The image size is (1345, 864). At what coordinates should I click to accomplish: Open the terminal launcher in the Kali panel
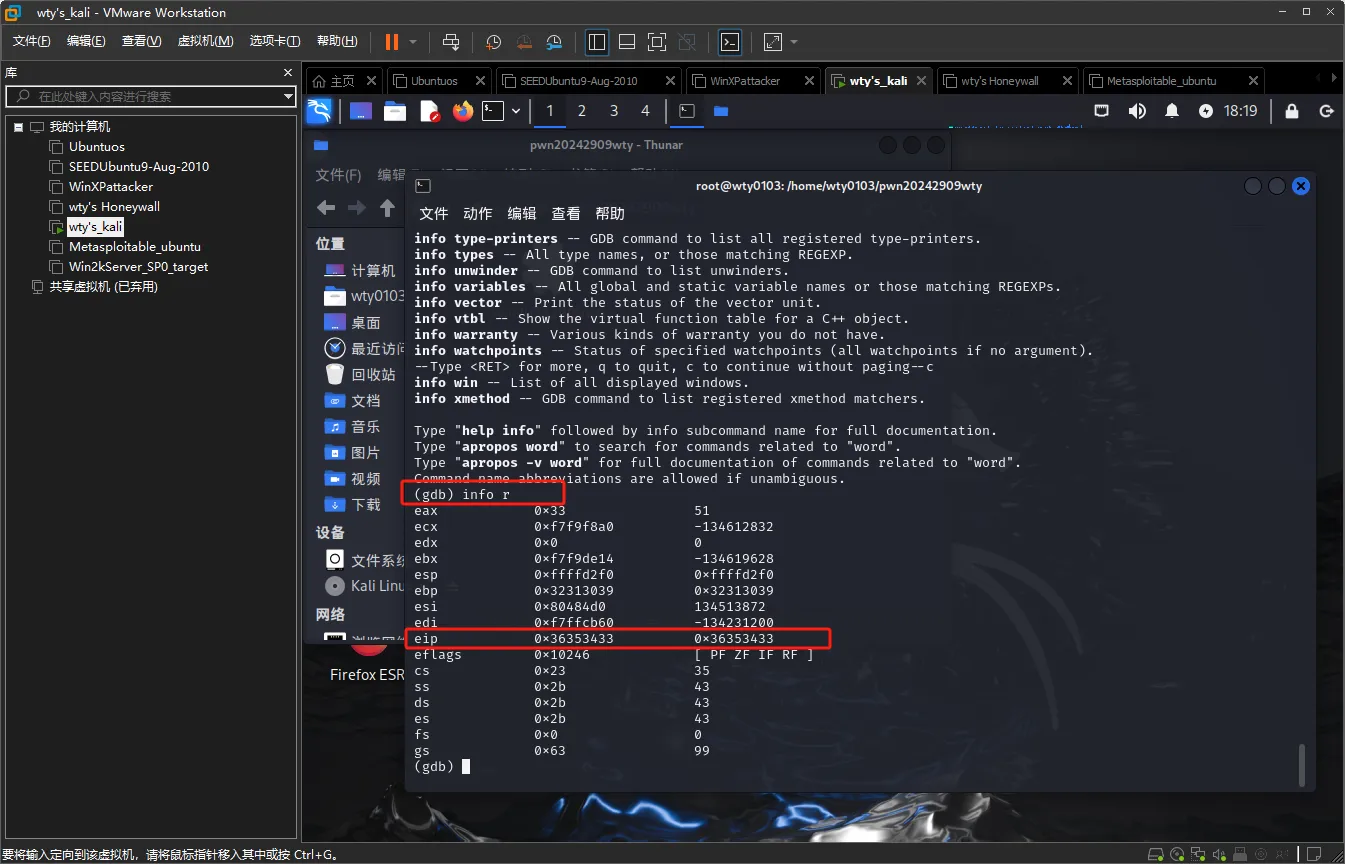pyautogui.click(x=493, y=111)
